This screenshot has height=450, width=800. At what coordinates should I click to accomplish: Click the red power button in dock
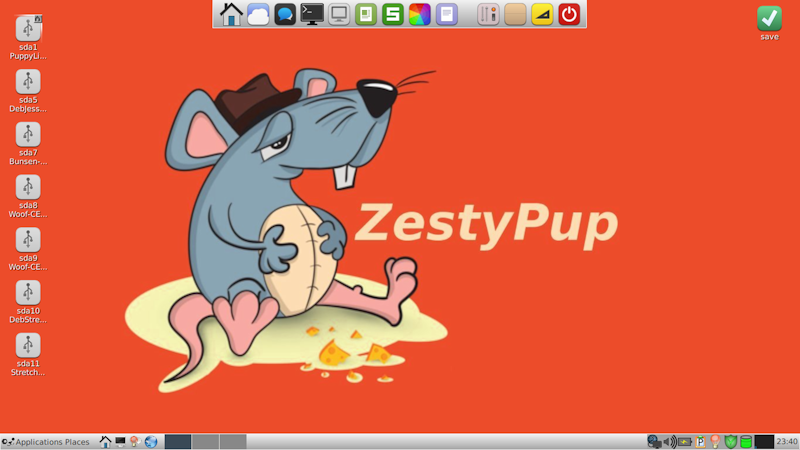pyautogui.click(x=569, y=14)
